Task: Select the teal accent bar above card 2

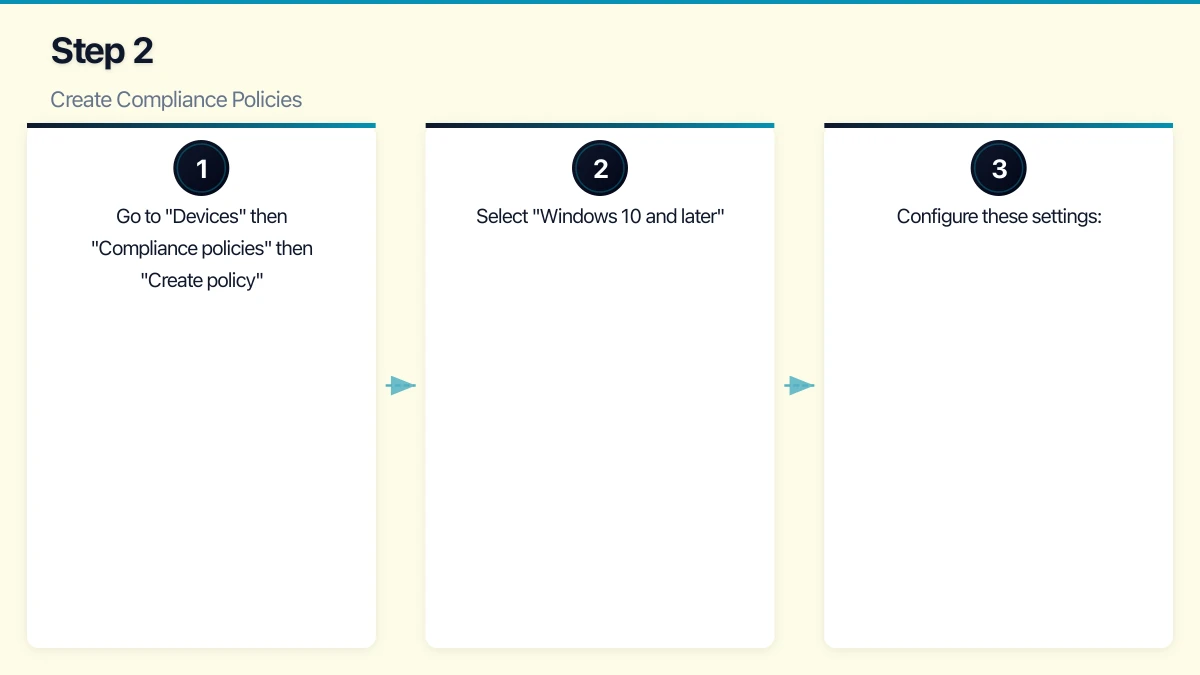Action: [x=599, y=125]
